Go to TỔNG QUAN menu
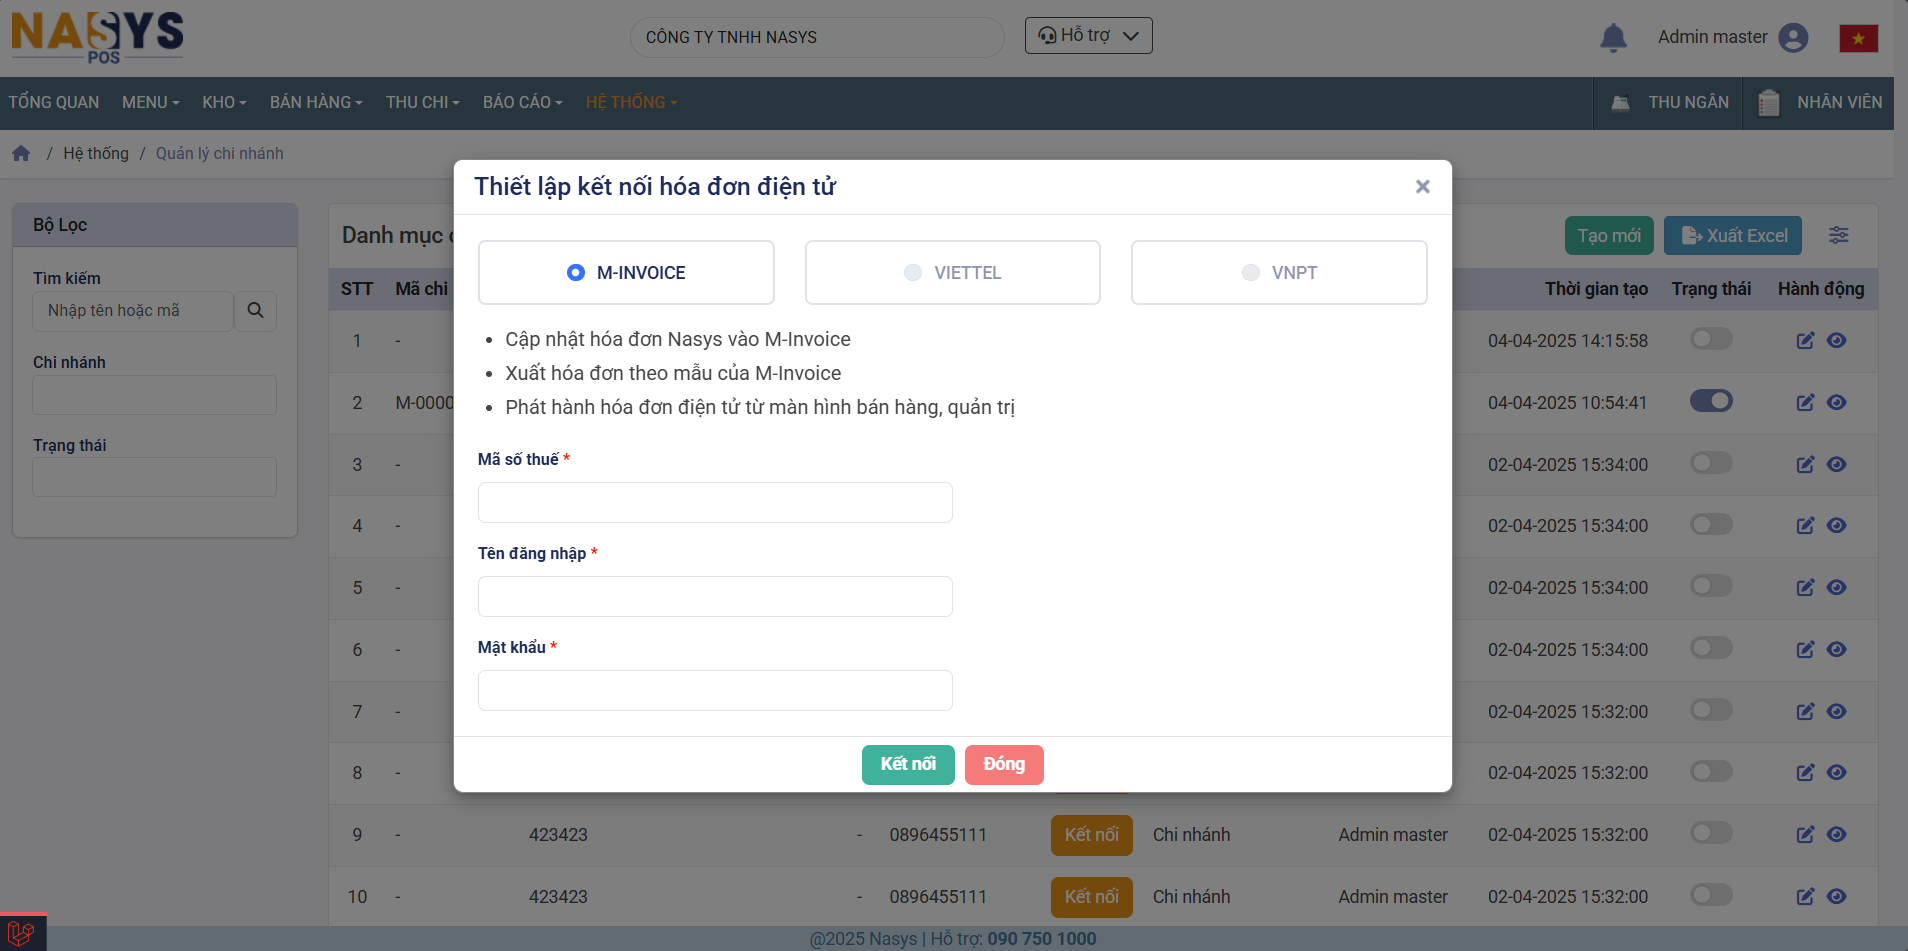The height and width of the screenshot is (951, 1908). tap(54, 102)
